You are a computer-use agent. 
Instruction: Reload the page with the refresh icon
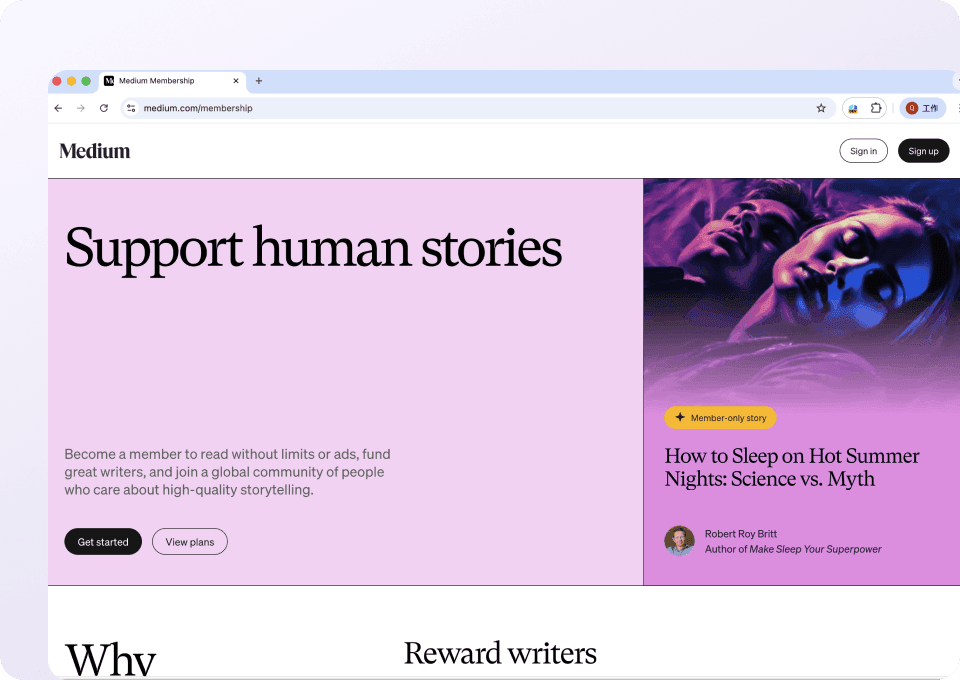(104, 108)
